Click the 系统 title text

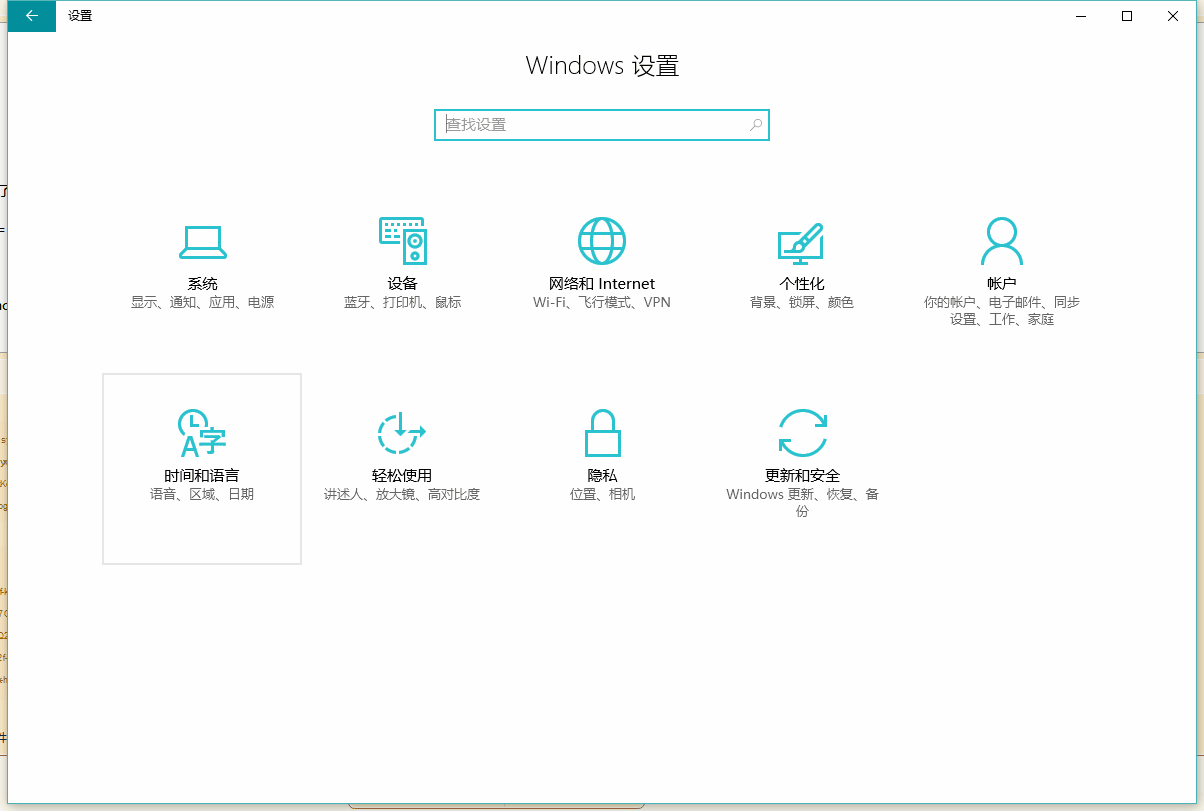coord(202,284)
